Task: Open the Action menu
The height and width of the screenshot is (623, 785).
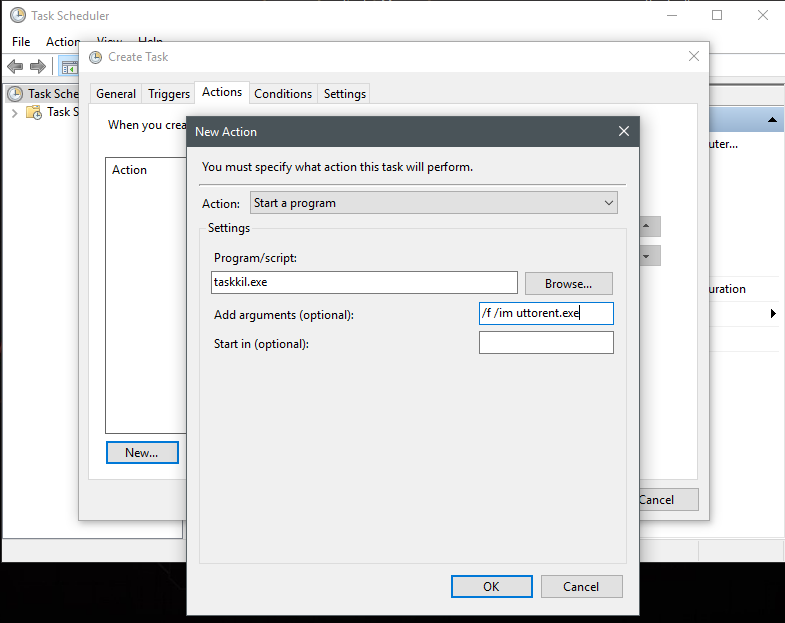Action: coord(63,42)
